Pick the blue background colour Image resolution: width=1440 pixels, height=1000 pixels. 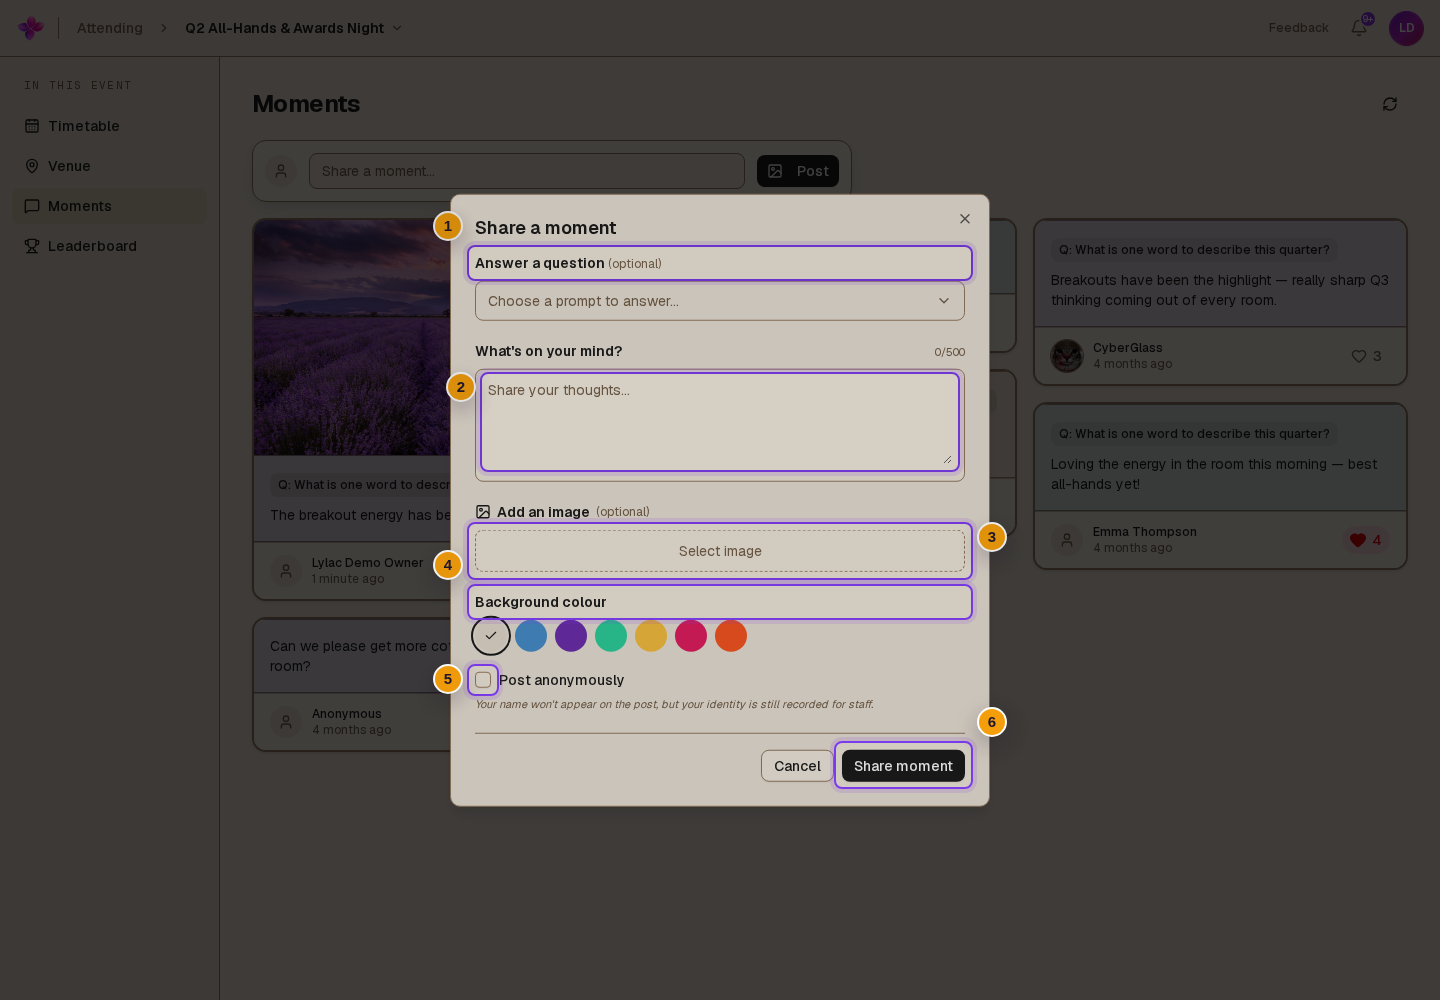[x=531, y=636]
